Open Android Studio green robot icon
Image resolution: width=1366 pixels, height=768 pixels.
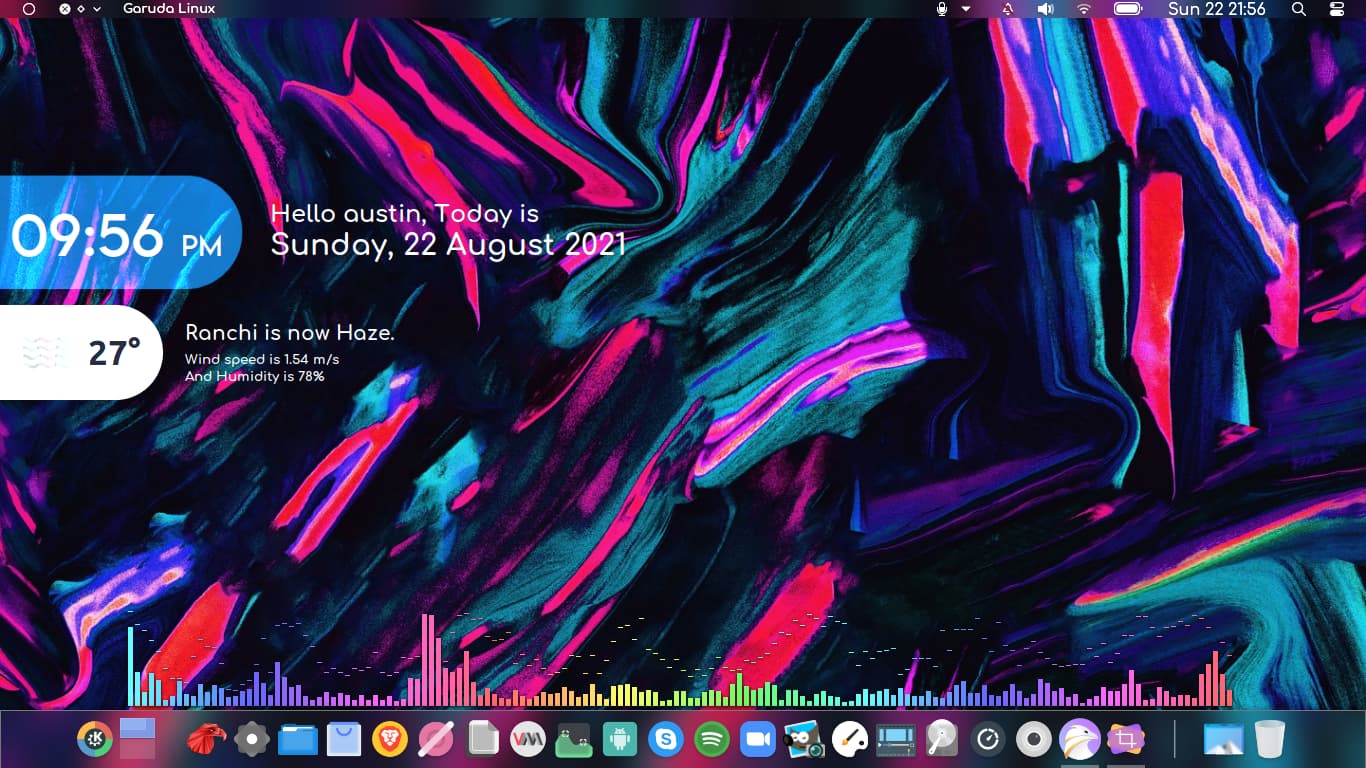pyautogui.click(x=620, y=740)
